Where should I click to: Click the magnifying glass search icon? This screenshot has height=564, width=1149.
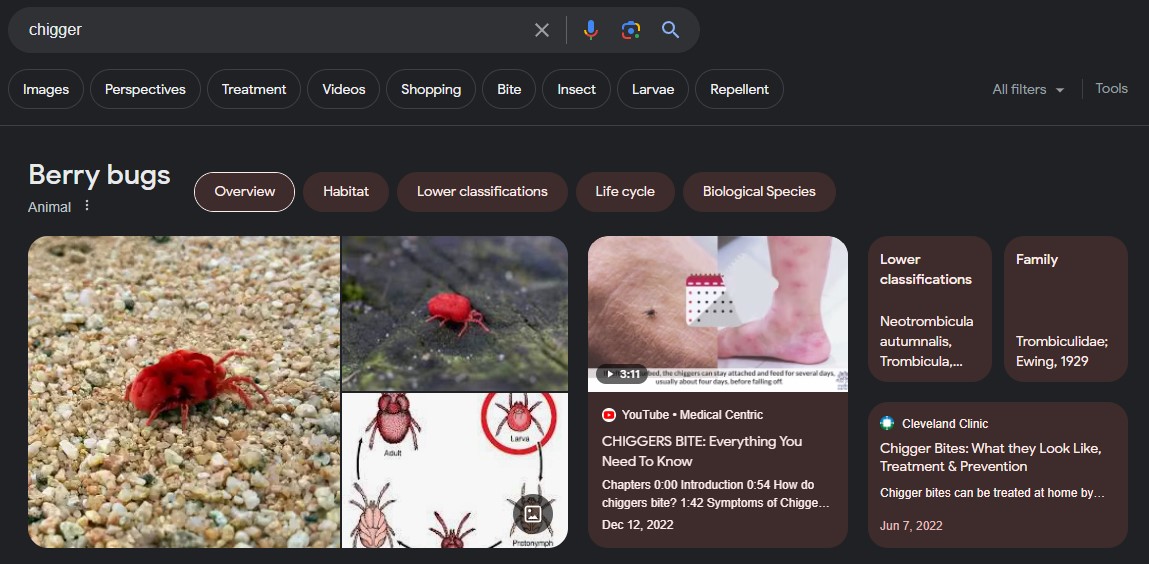coord(670,30)
